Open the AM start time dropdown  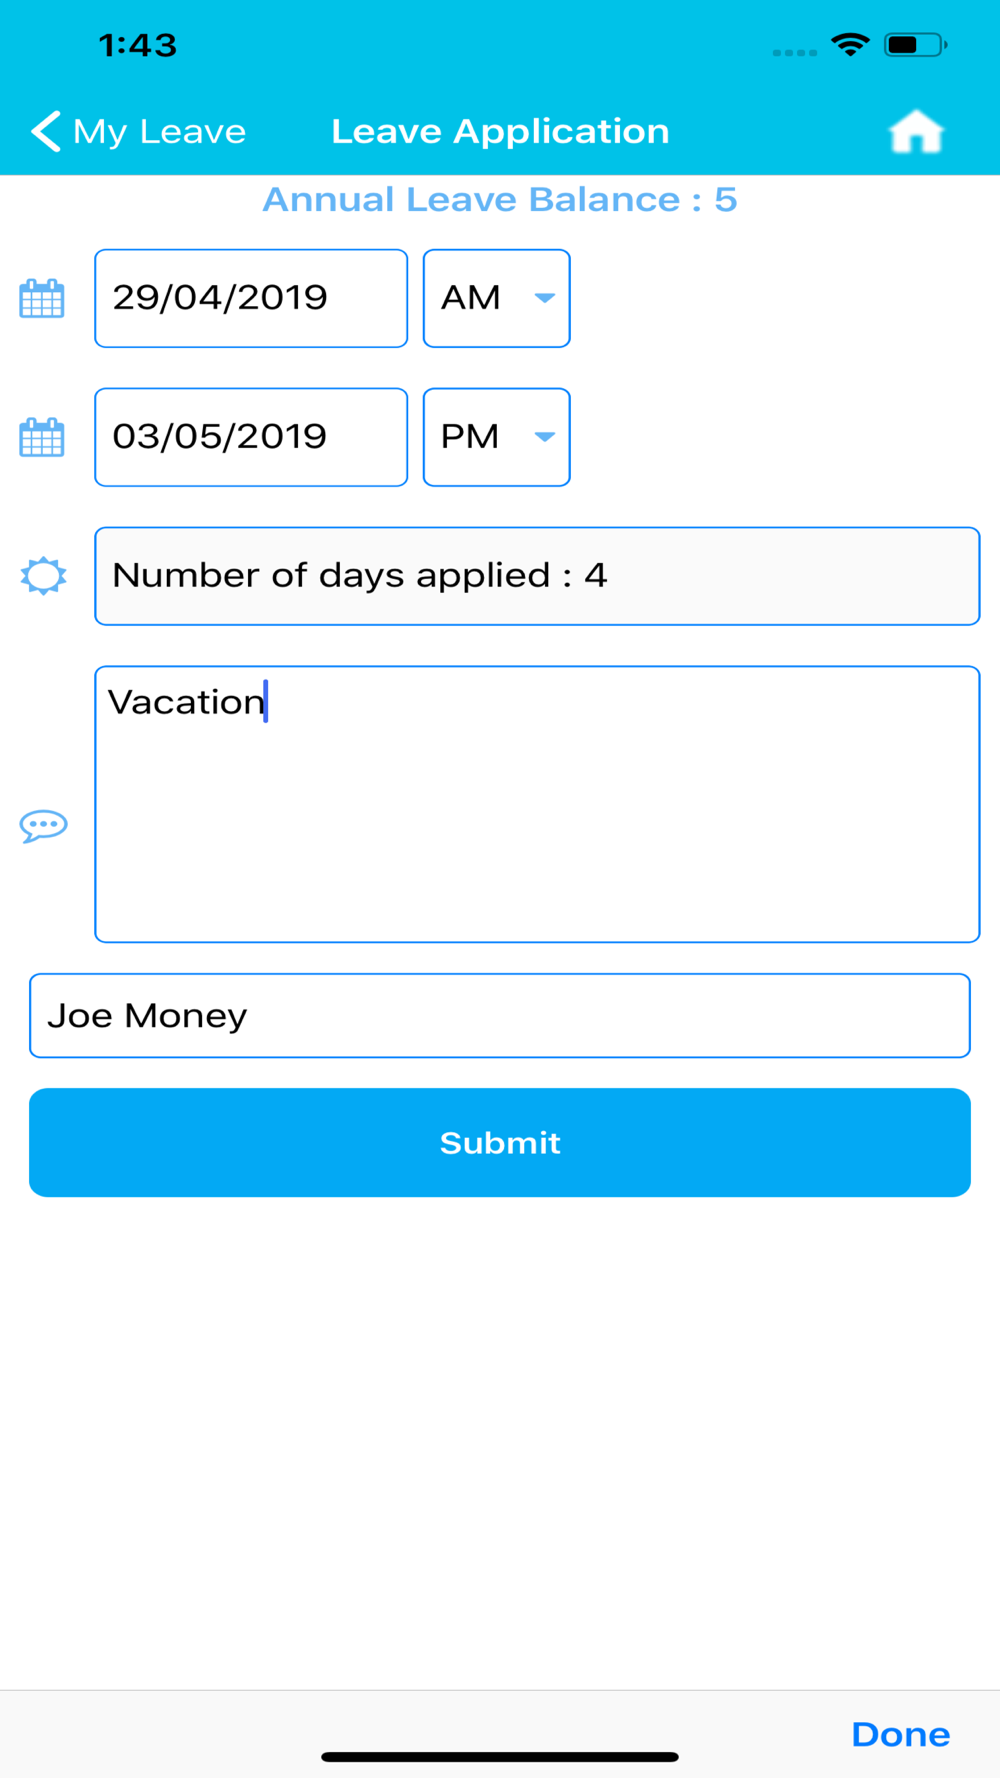(497, 298)
